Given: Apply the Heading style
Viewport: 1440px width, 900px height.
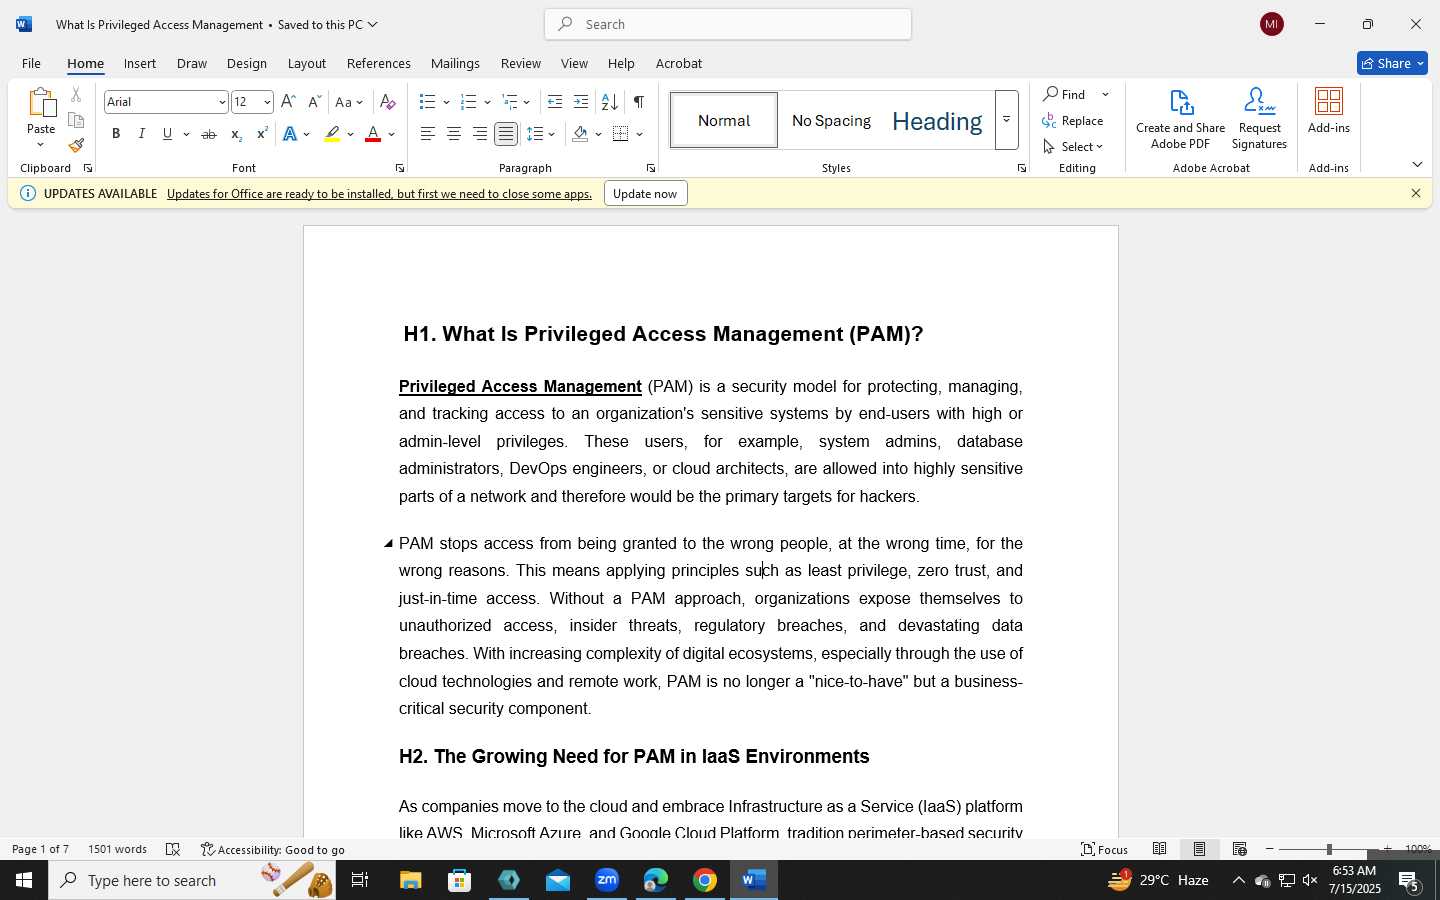Looking at the screenshot, I should click(937, 120).
